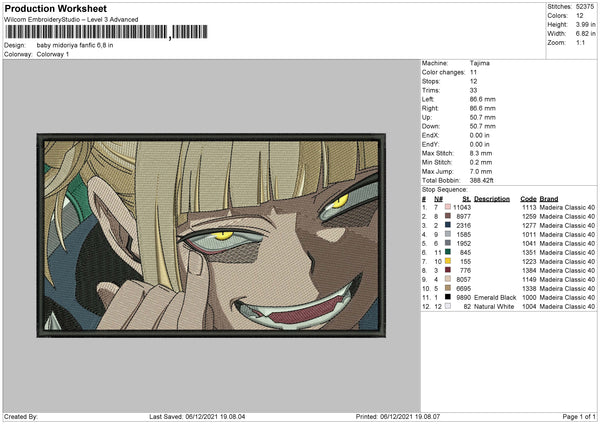This screenshot has height=424, width=600.
Task: Click the stitch count 11043
Action: (462, 207)
